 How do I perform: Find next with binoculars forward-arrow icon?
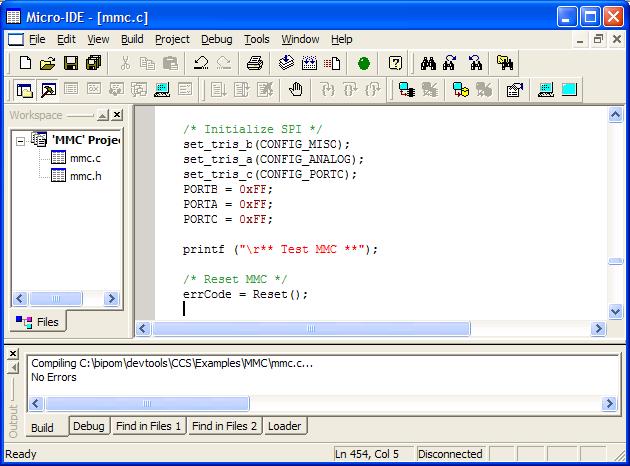click(450, 63)
